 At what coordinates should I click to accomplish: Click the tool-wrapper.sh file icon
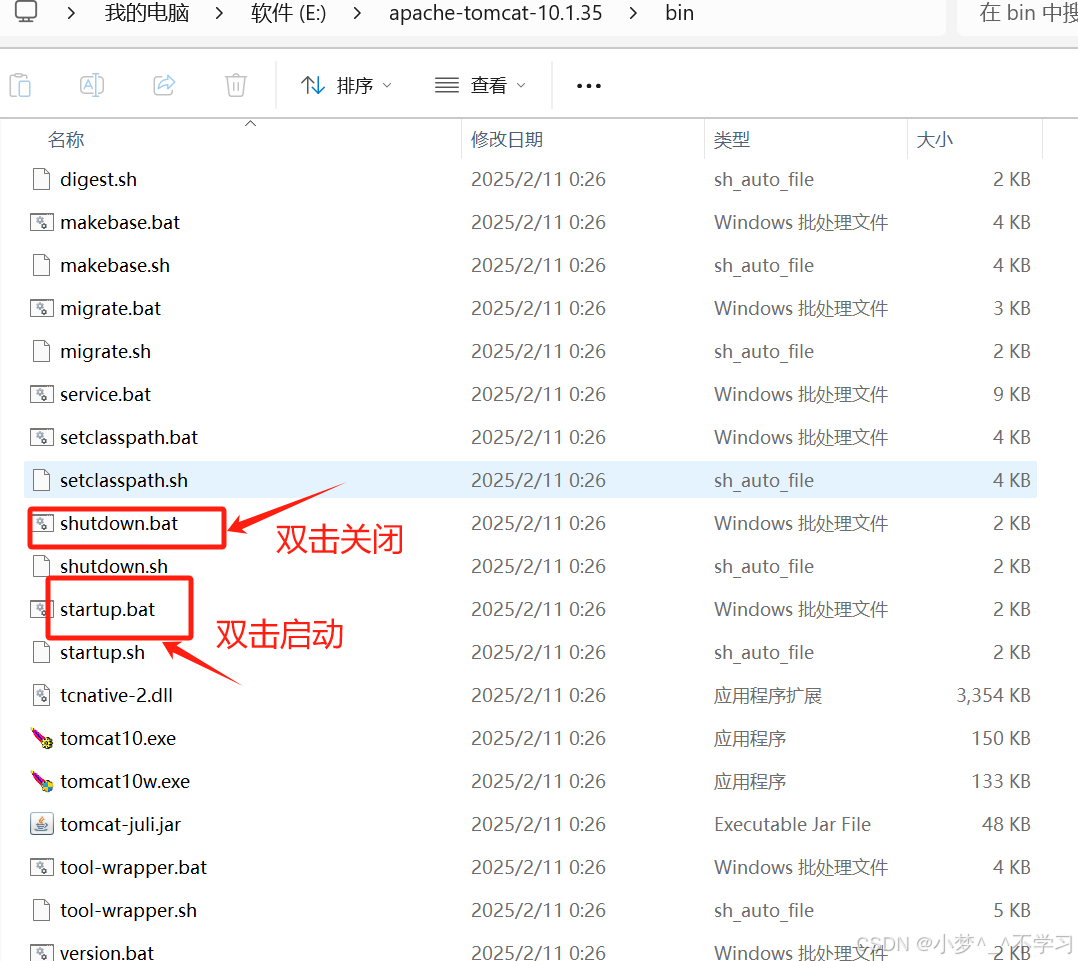pos(42,910)
